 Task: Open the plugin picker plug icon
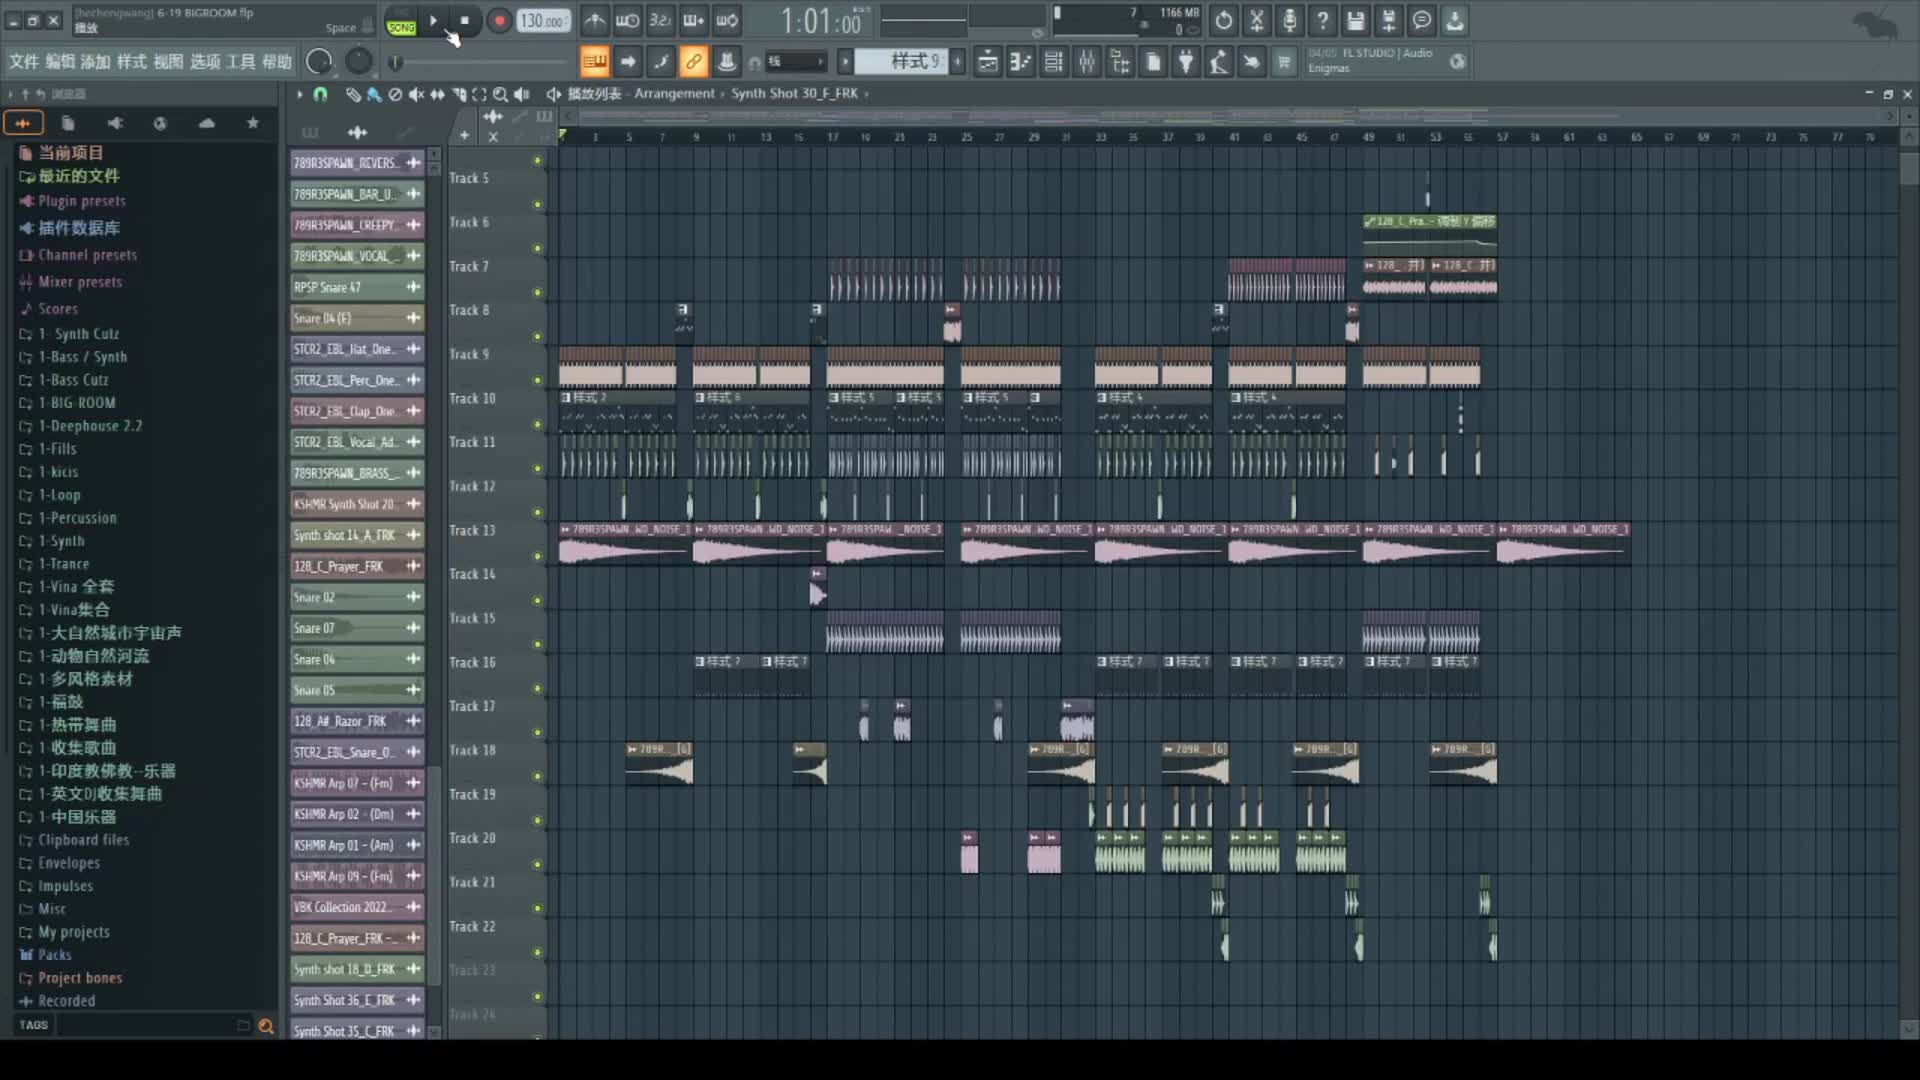tap(1186, 62)
